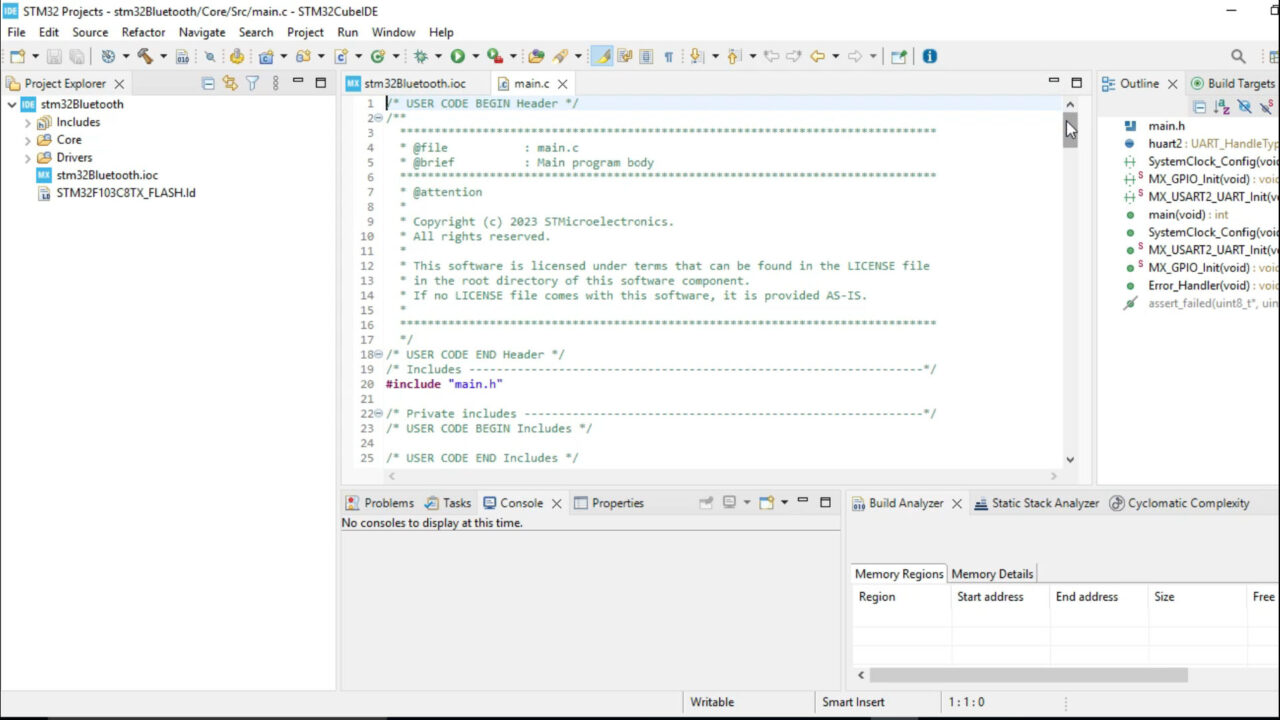Click Display Selected Console monitor icon
Viewport: 1280px width, 720px height.
pyautogui.click(x=729, y=503)
